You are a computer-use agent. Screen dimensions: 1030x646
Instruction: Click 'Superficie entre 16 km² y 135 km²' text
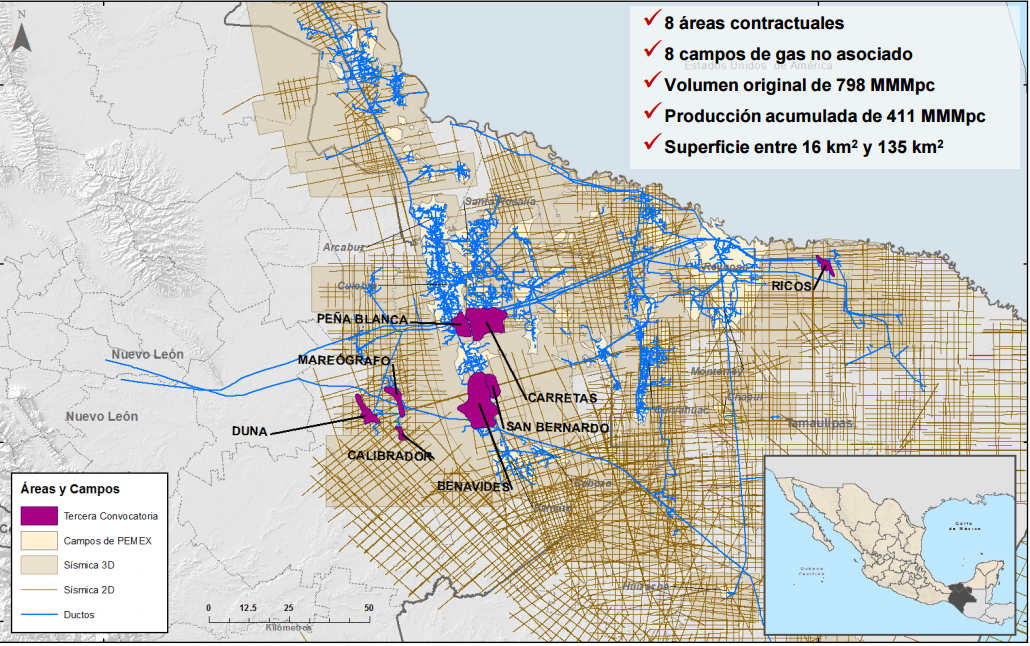click(x=803, y=146)
